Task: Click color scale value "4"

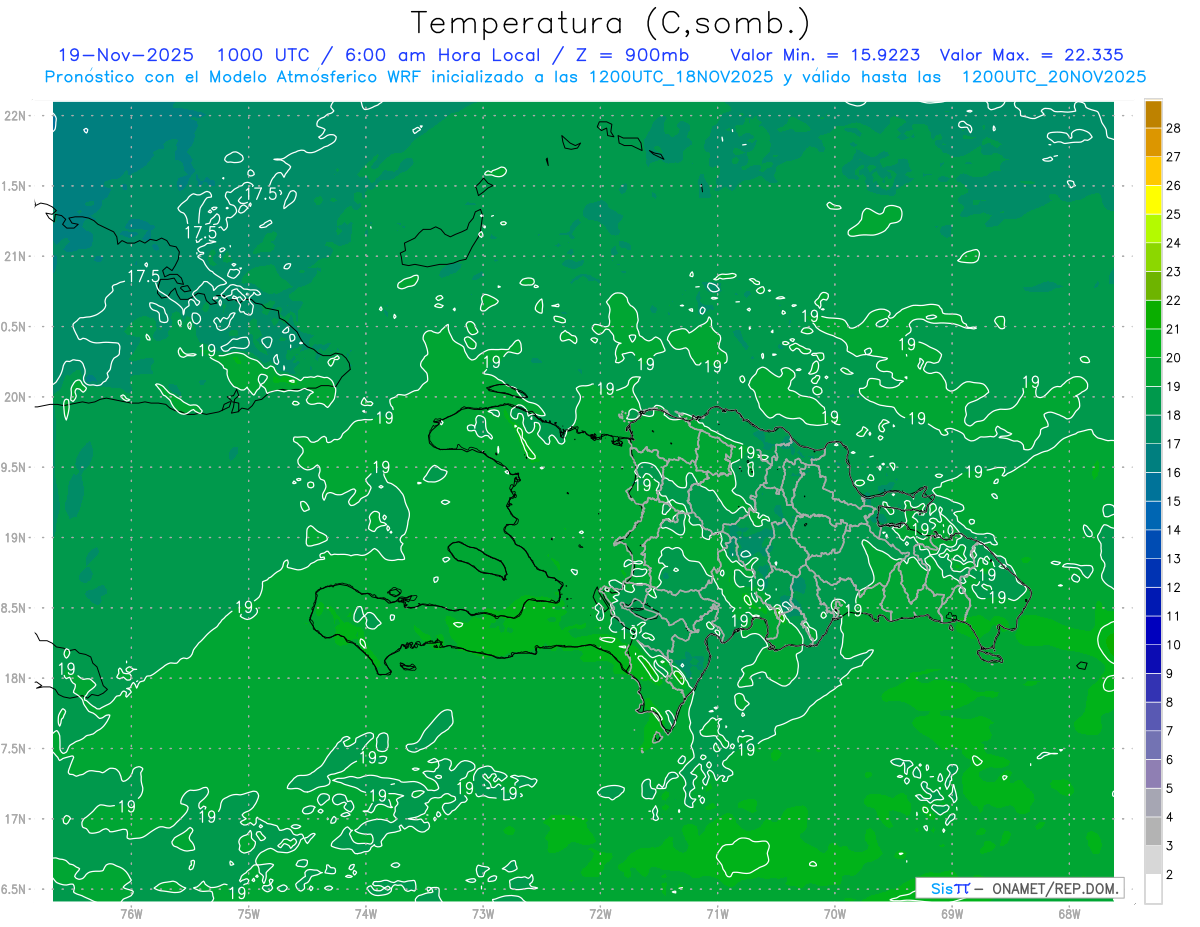Action: pos(1170,817)
